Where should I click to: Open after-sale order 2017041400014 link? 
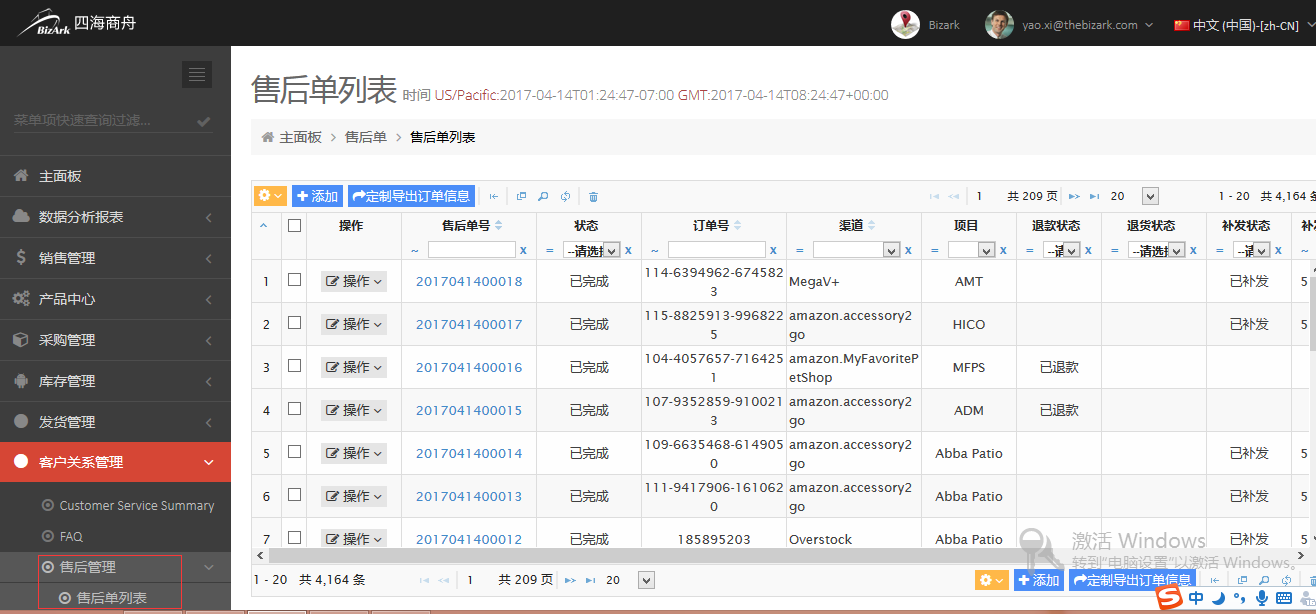point(469,454)
